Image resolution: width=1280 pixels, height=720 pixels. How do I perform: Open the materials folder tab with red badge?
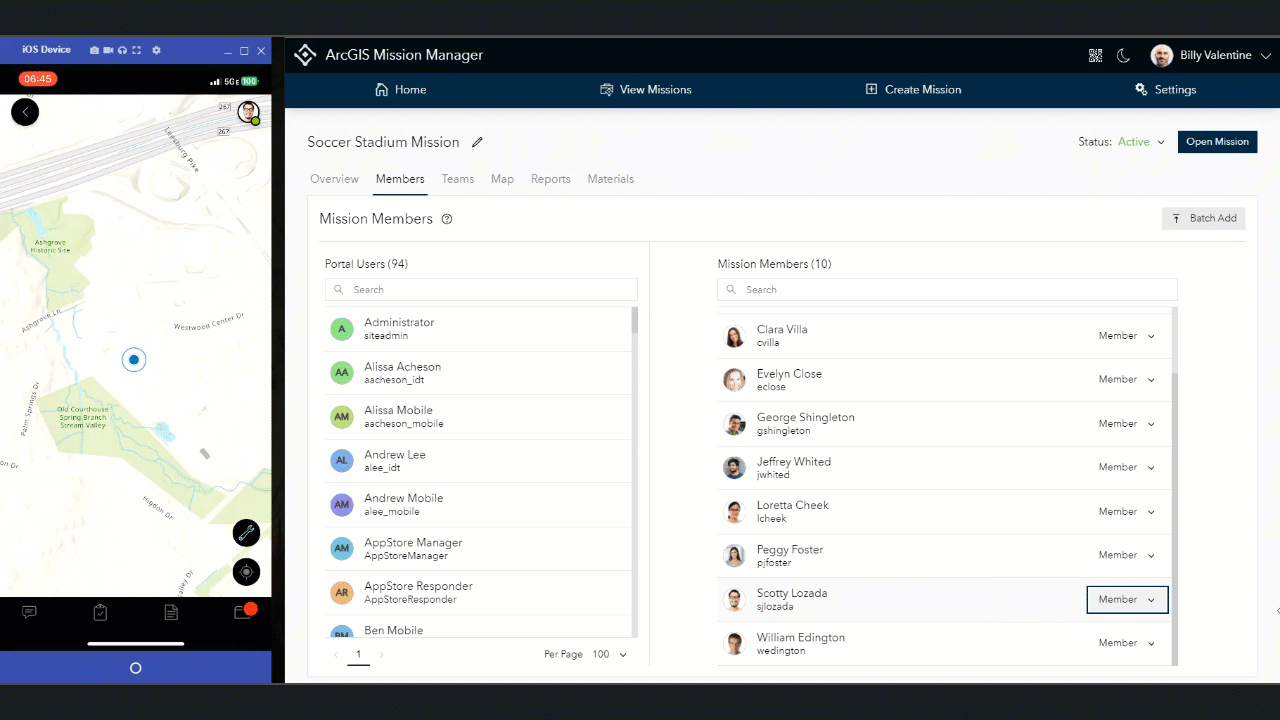(243, 611)
